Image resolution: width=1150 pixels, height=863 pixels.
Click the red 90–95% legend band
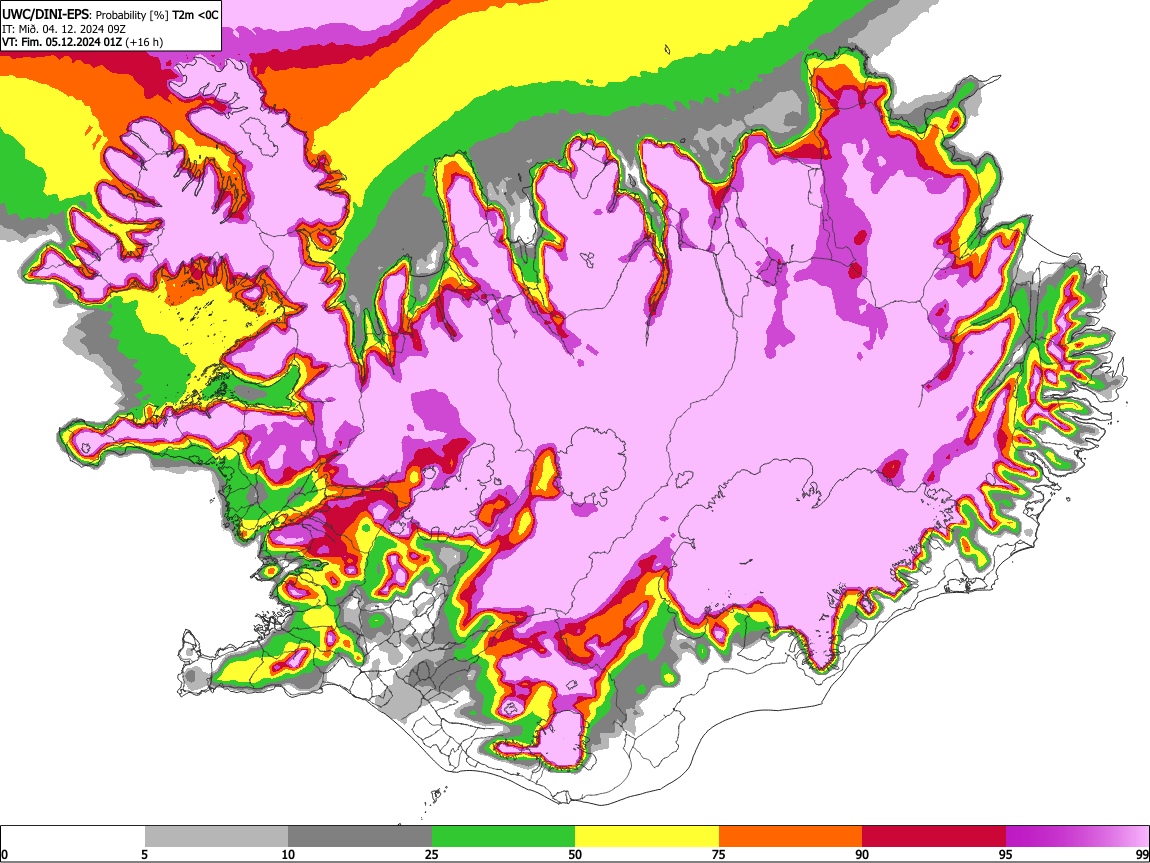click(934, 836)
